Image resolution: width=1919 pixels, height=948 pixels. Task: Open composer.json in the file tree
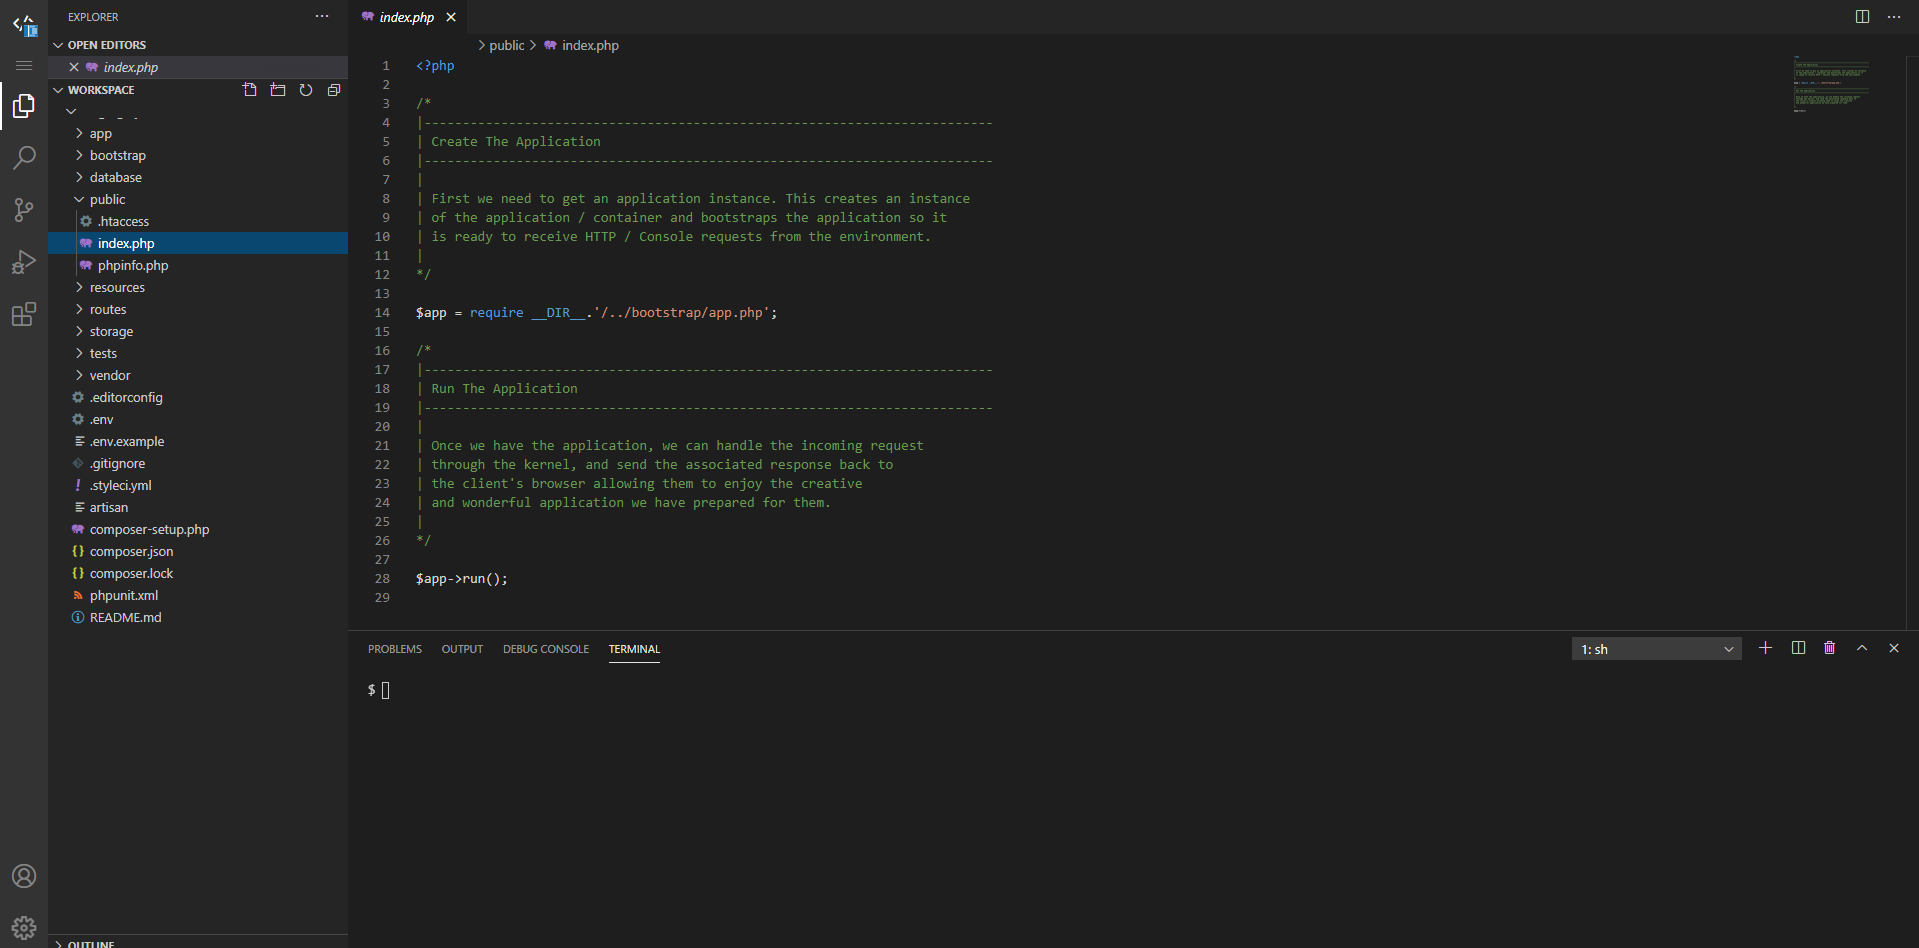tap(131, 551)
